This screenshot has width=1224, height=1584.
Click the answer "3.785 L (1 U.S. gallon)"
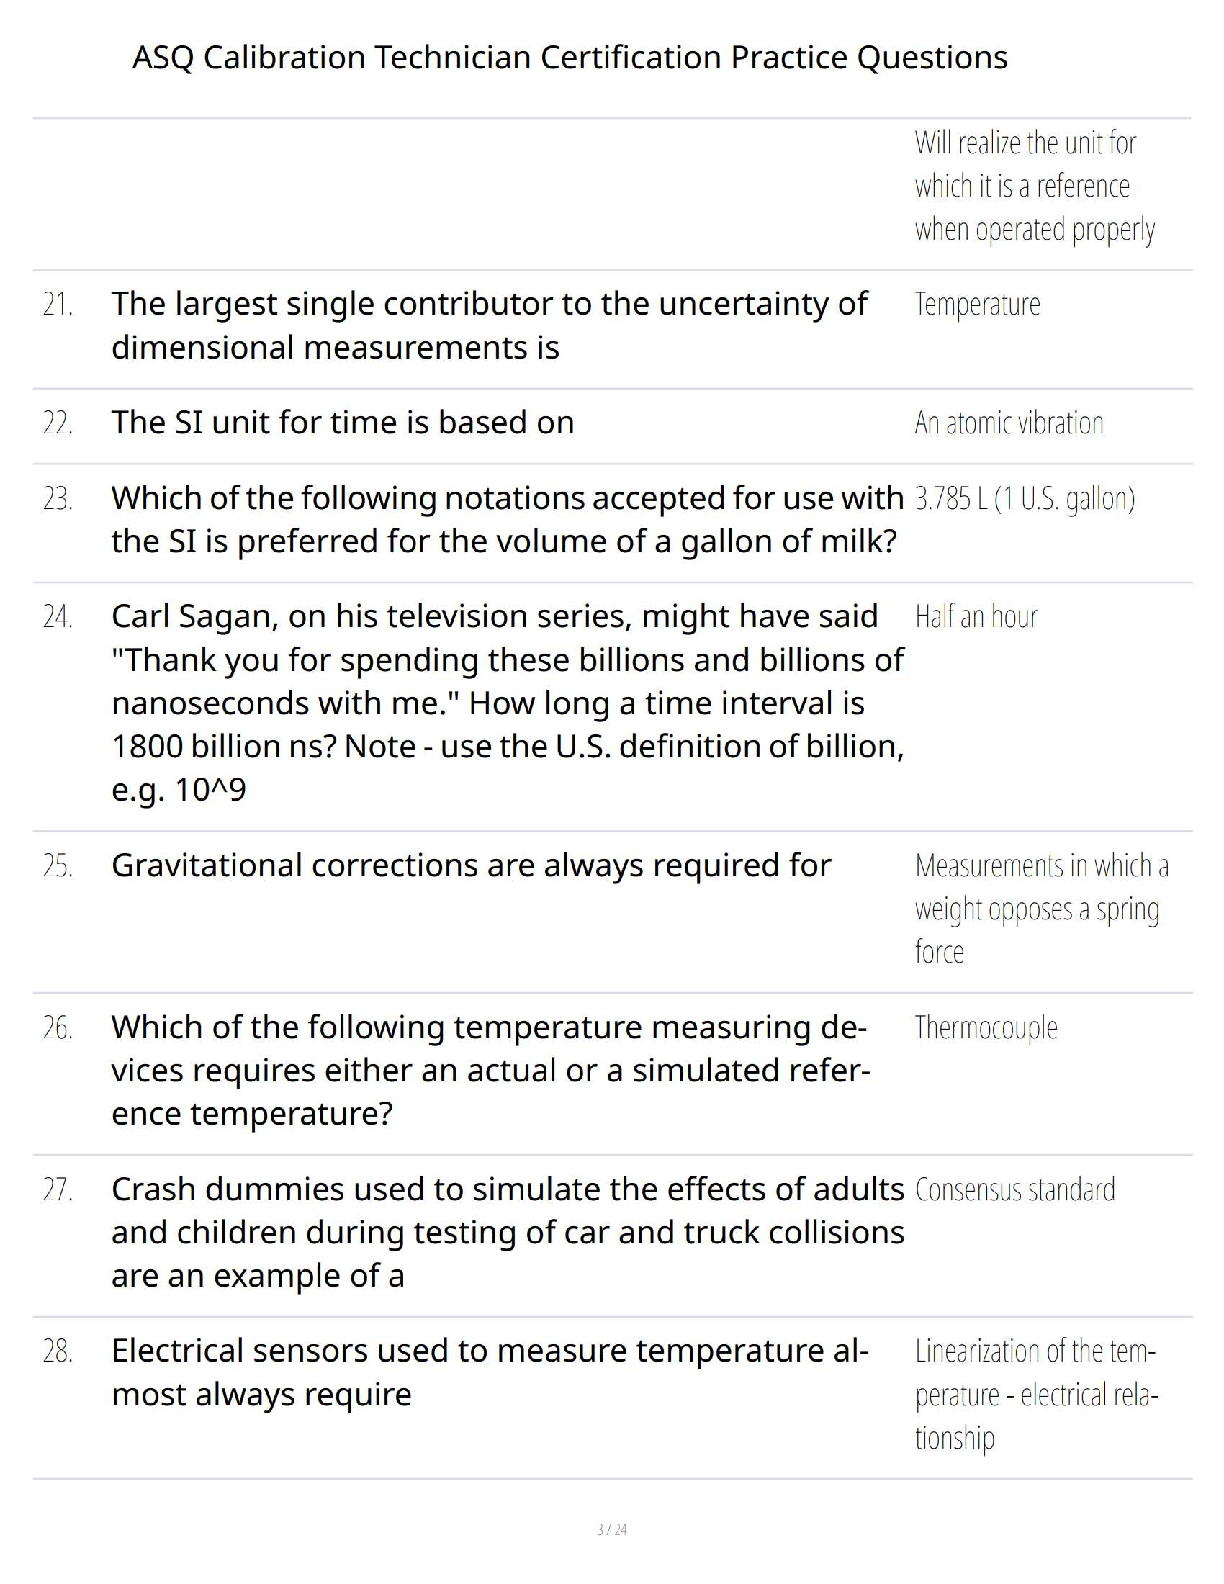click(1024, 498)
